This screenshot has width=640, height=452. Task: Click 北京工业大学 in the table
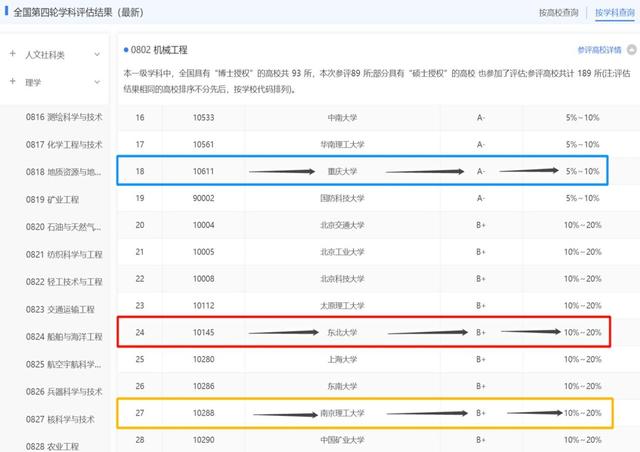pyautogui.click(x=342, y=252)
